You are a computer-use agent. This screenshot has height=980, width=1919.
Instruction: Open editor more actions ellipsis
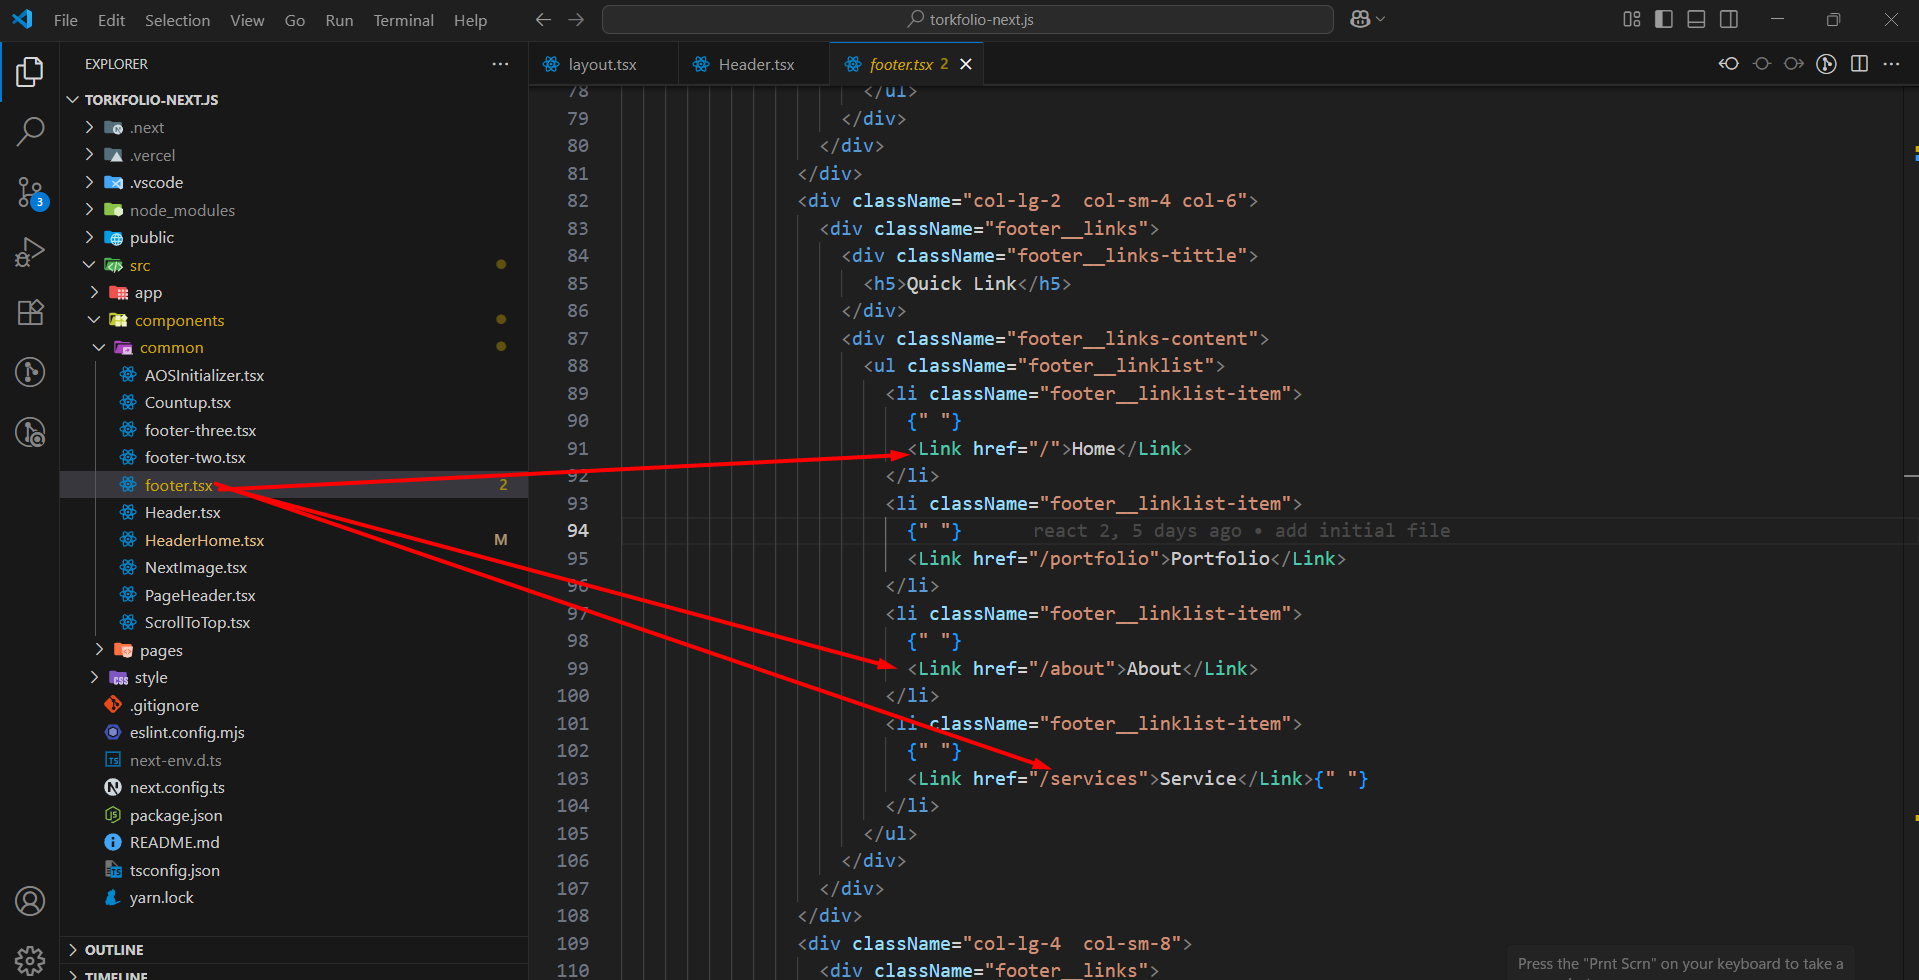click(x=1891, y=64)
